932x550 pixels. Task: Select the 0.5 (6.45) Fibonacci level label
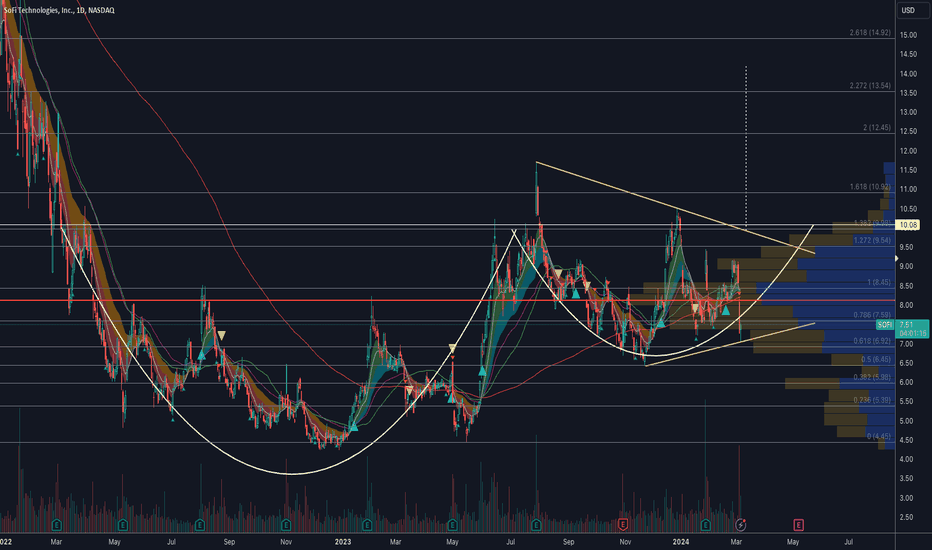[876, 360]
